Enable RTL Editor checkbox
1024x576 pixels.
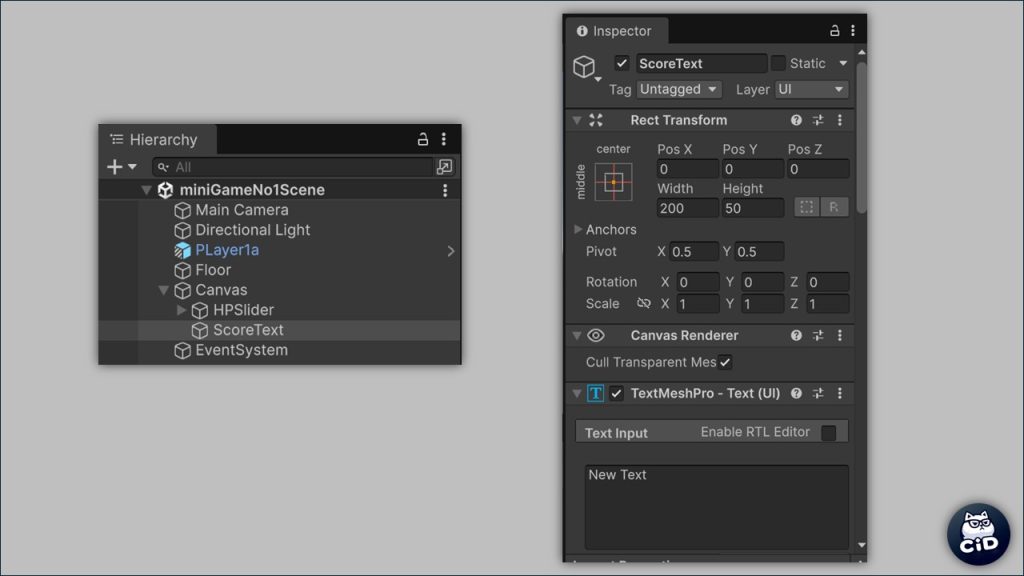(828, 433)
